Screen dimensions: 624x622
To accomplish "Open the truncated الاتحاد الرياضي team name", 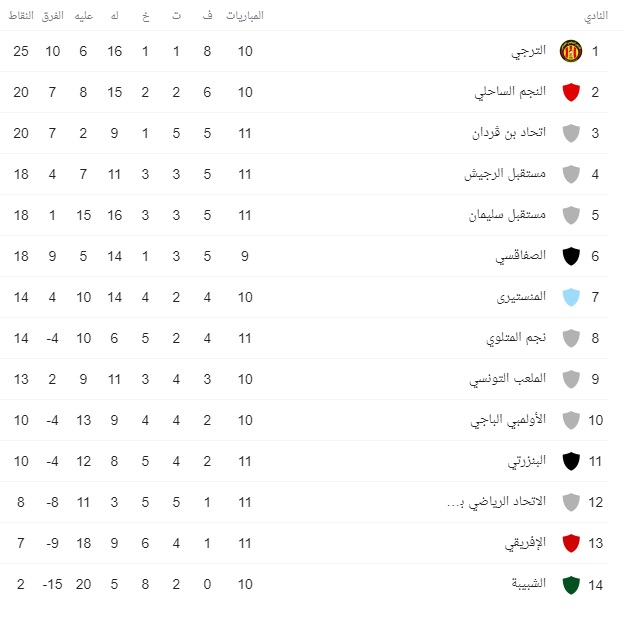I will (496, 502).
